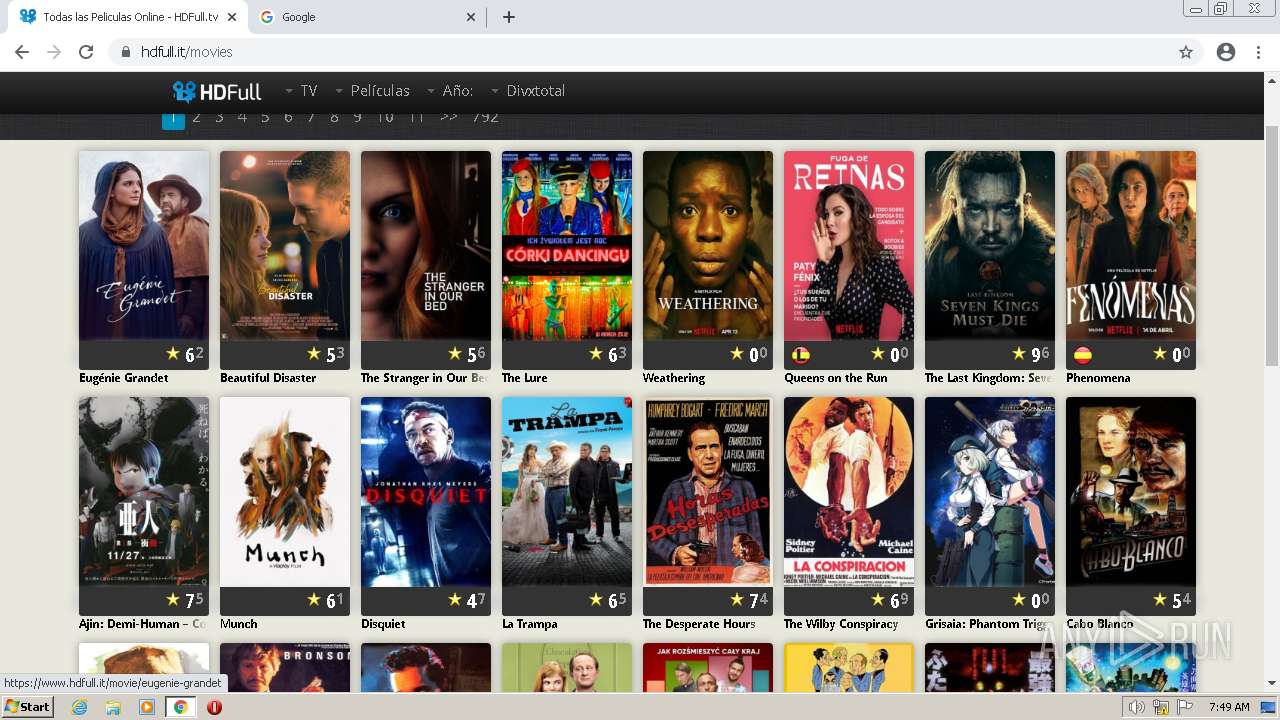The height and width of the screenshot is (720, 1280).
Task: Close the HDFull.tv tab
Action: (232, 17)
